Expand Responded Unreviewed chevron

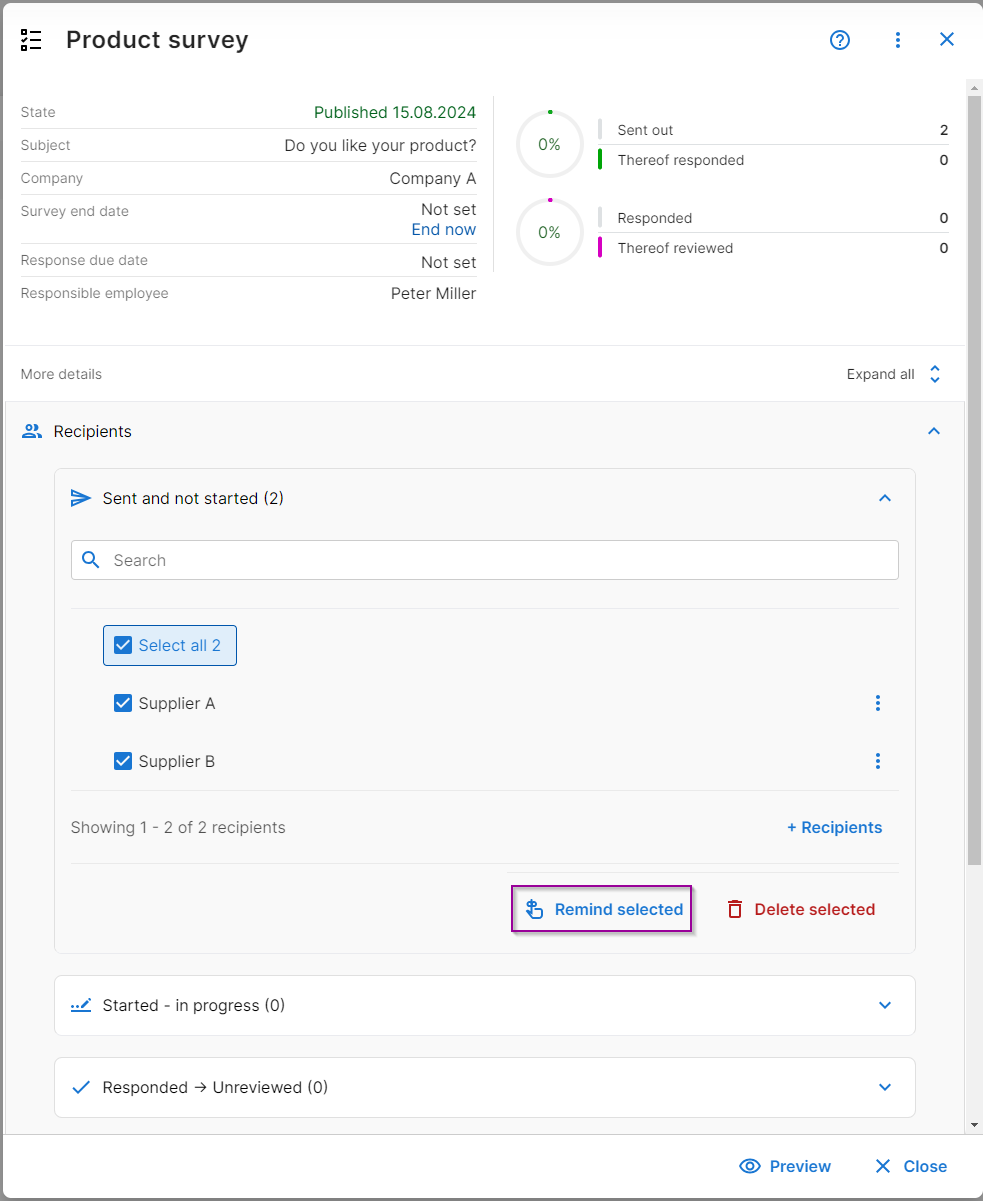885,1087
